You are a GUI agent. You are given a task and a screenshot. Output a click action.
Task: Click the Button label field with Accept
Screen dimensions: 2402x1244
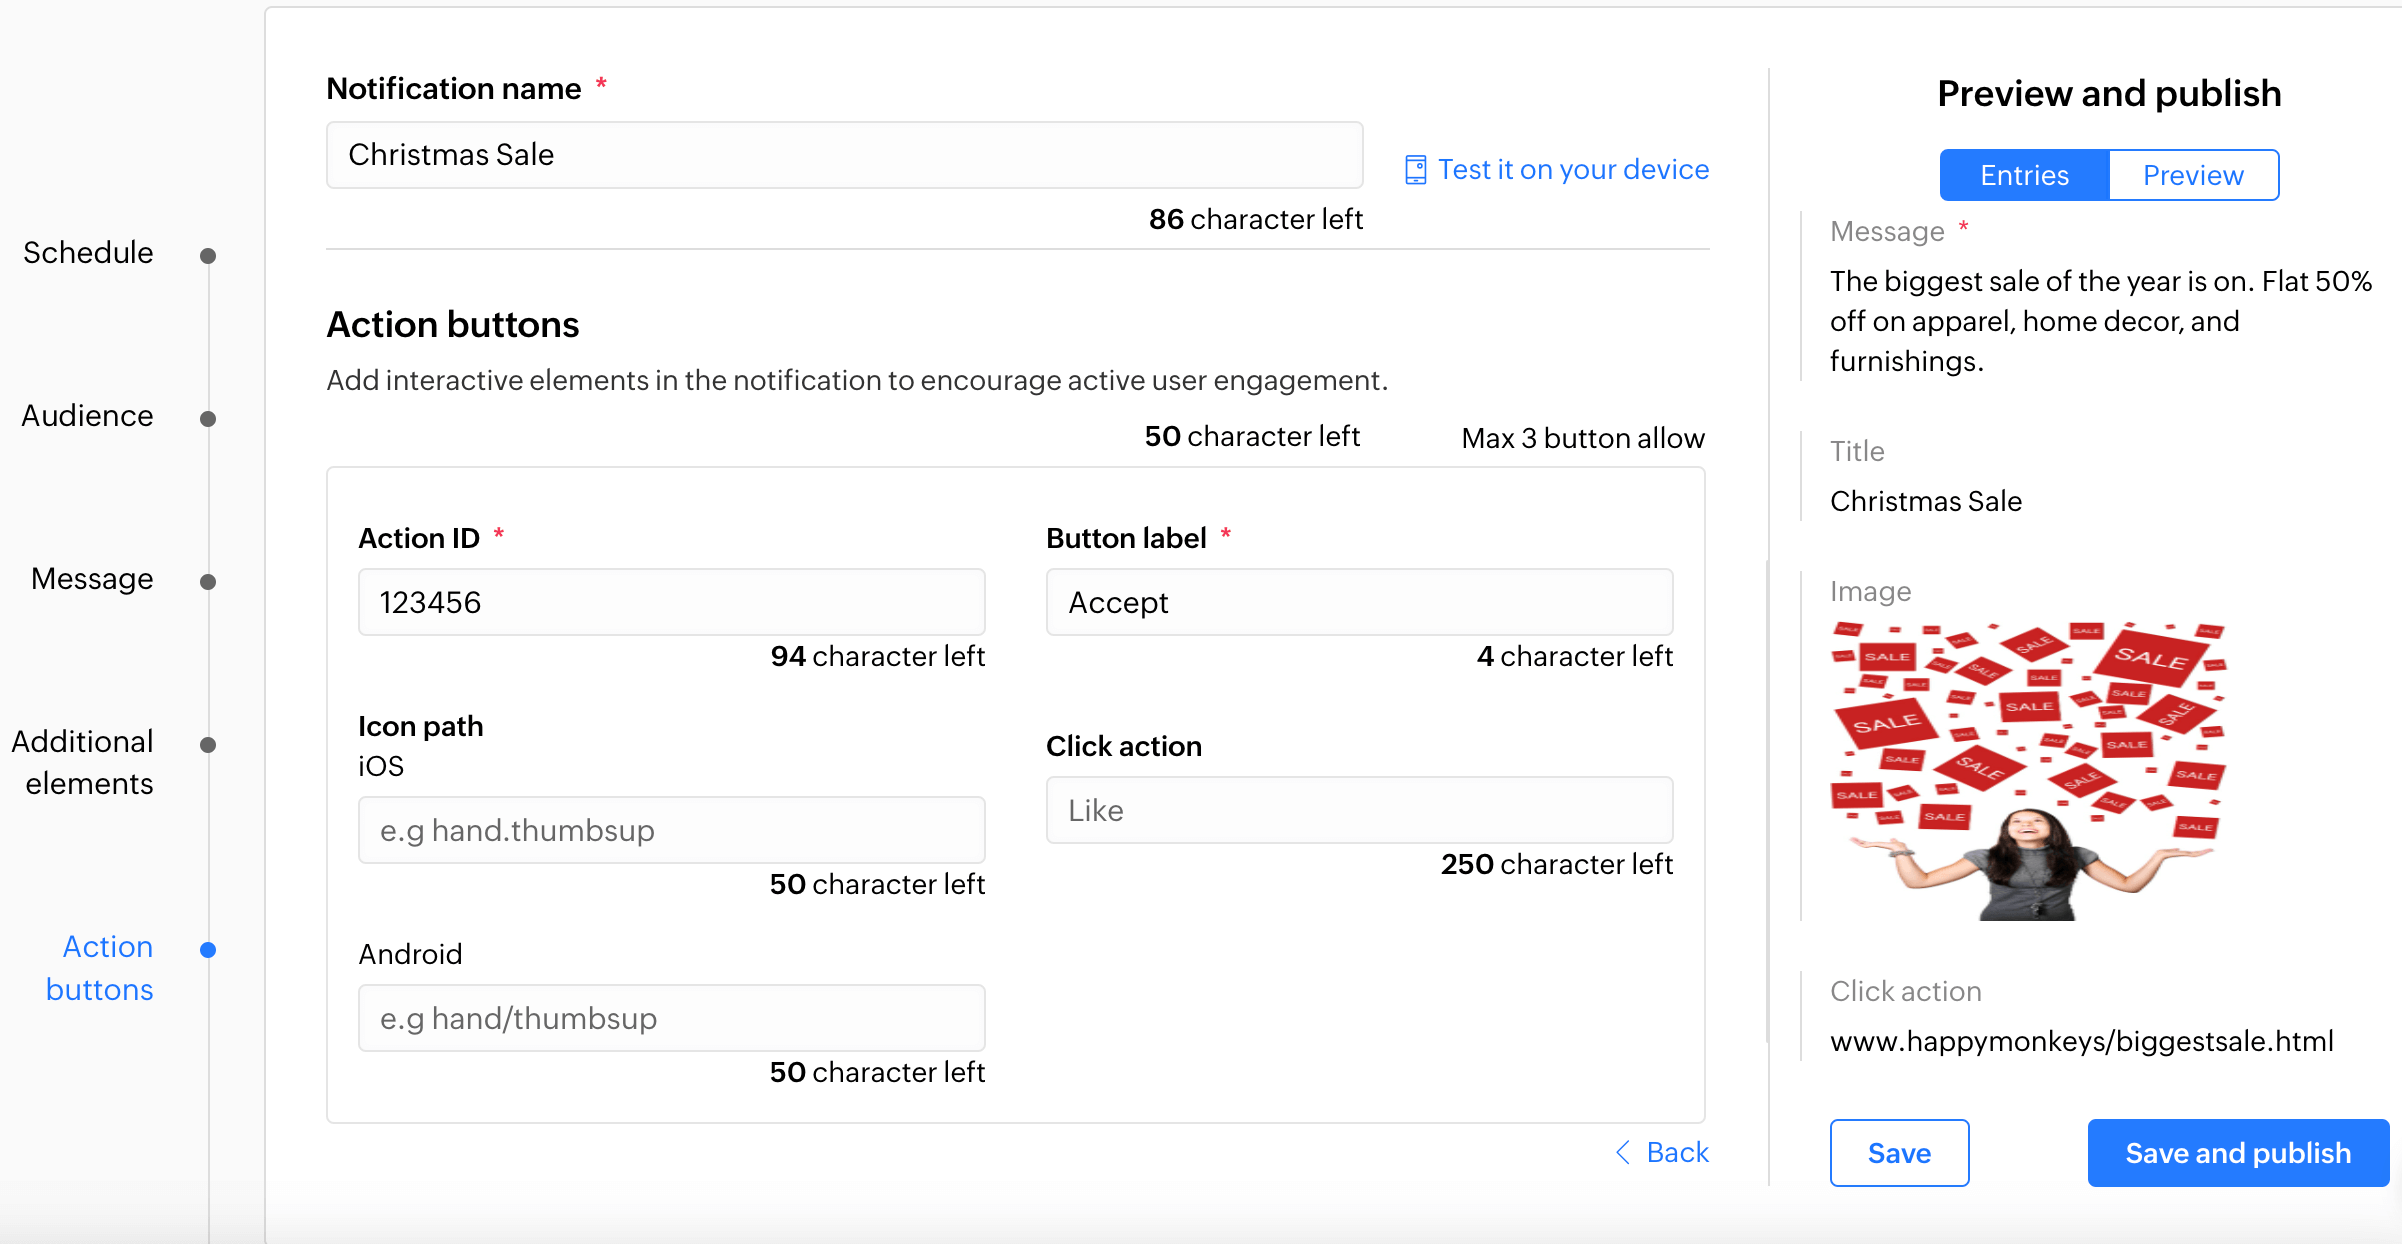pos(1358,602)
